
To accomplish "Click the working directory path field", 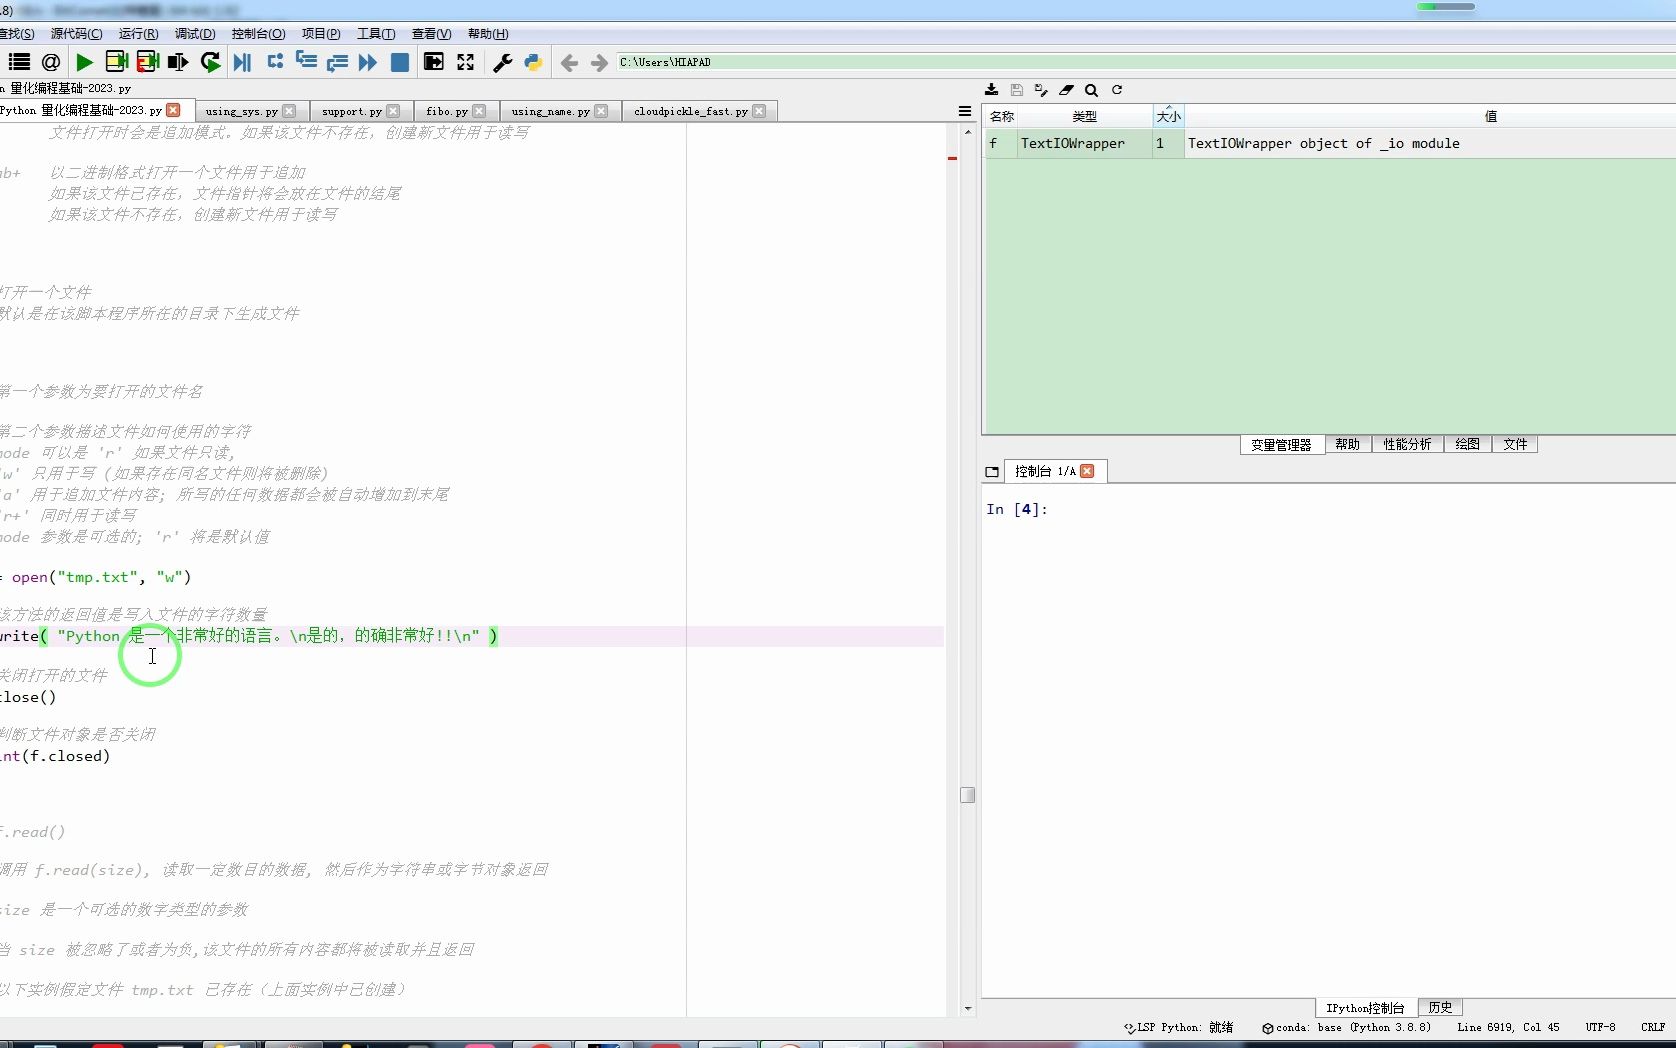I will click(x=1145, y=62).
